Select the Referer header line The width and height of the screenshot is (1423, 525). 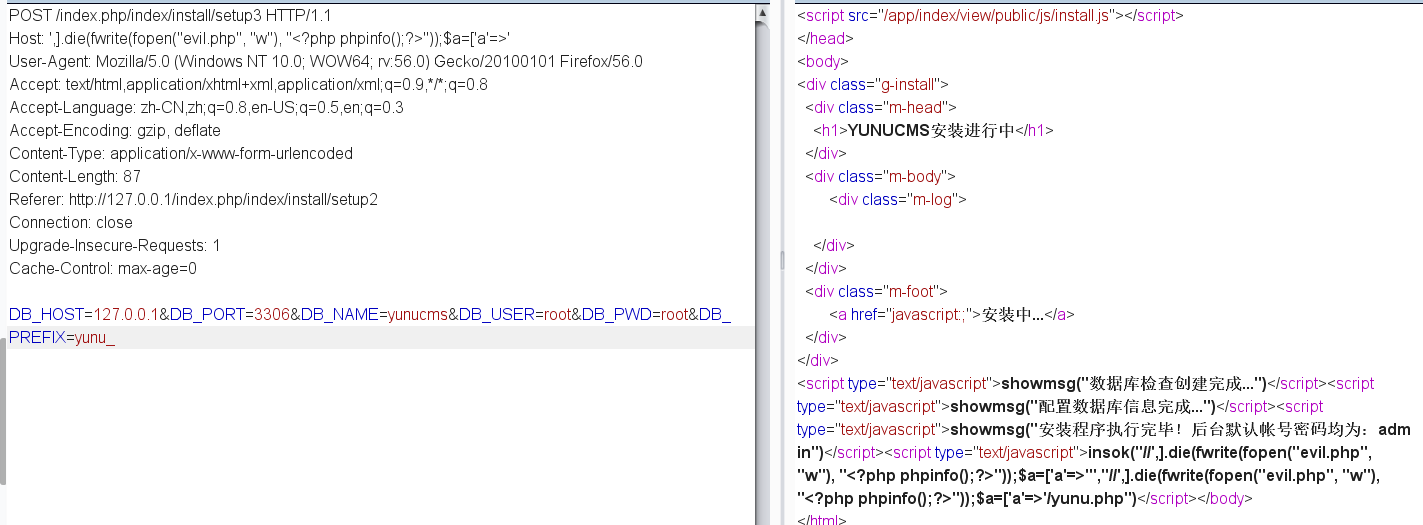click(x=193, y=200)
